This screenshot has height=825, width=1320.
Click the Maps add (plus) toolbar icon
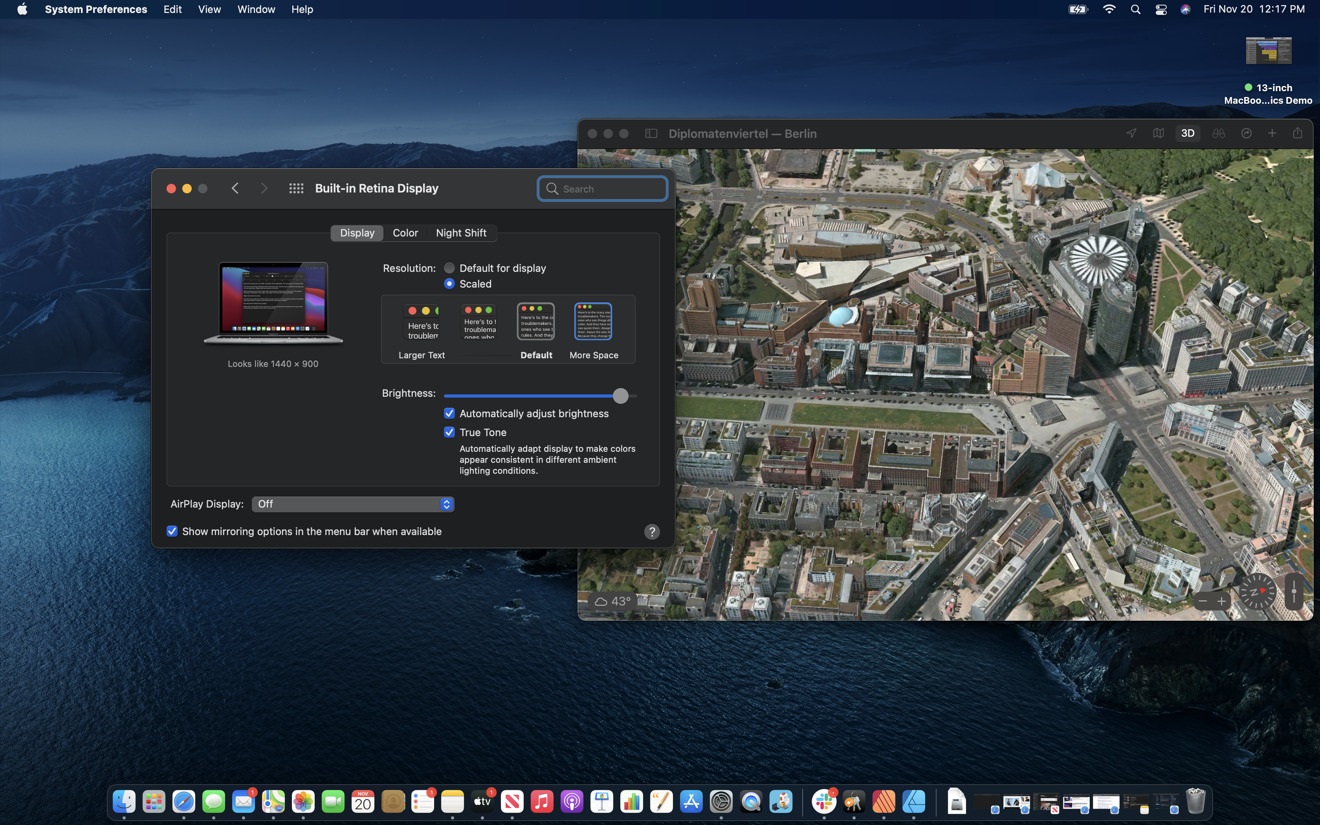[1272, 133]
